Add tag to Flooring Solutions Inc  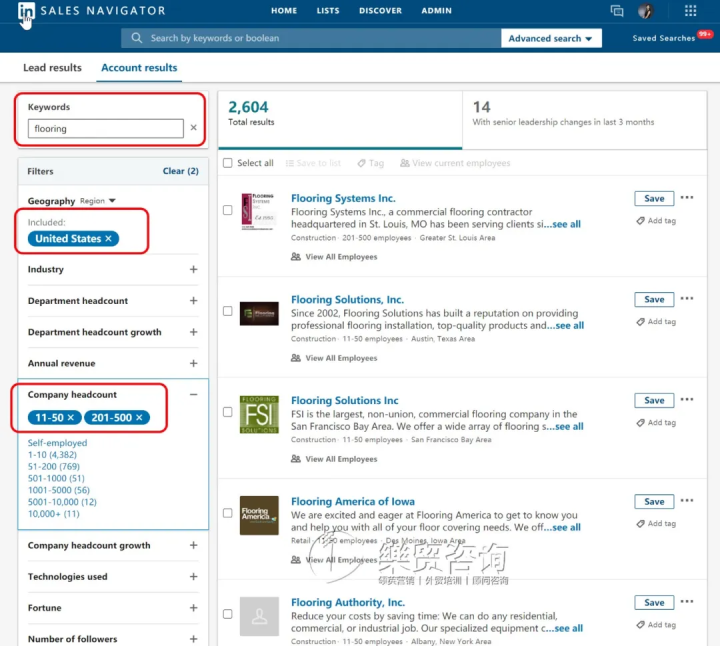click(656, 423)
